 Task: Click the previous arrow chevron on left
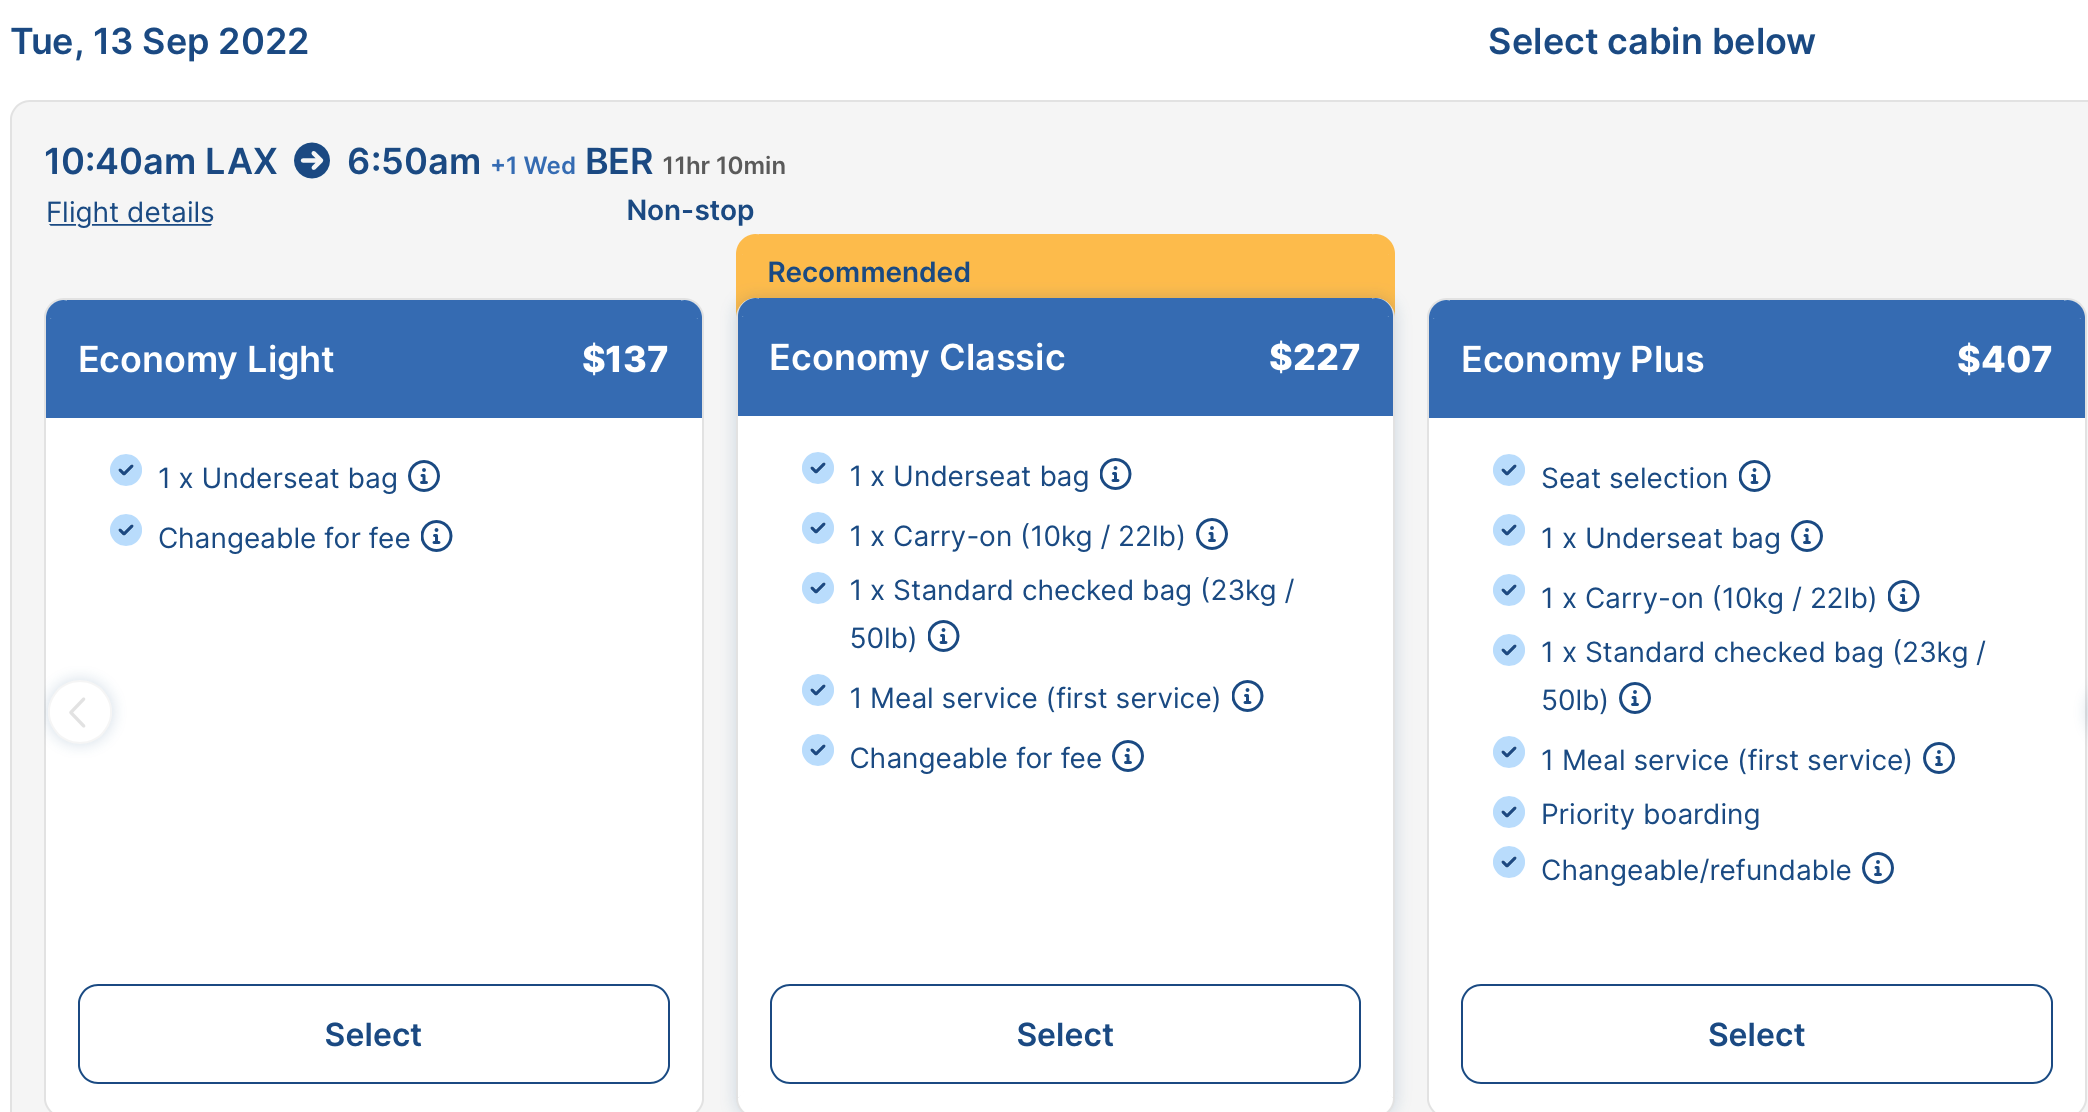[79, 712]
